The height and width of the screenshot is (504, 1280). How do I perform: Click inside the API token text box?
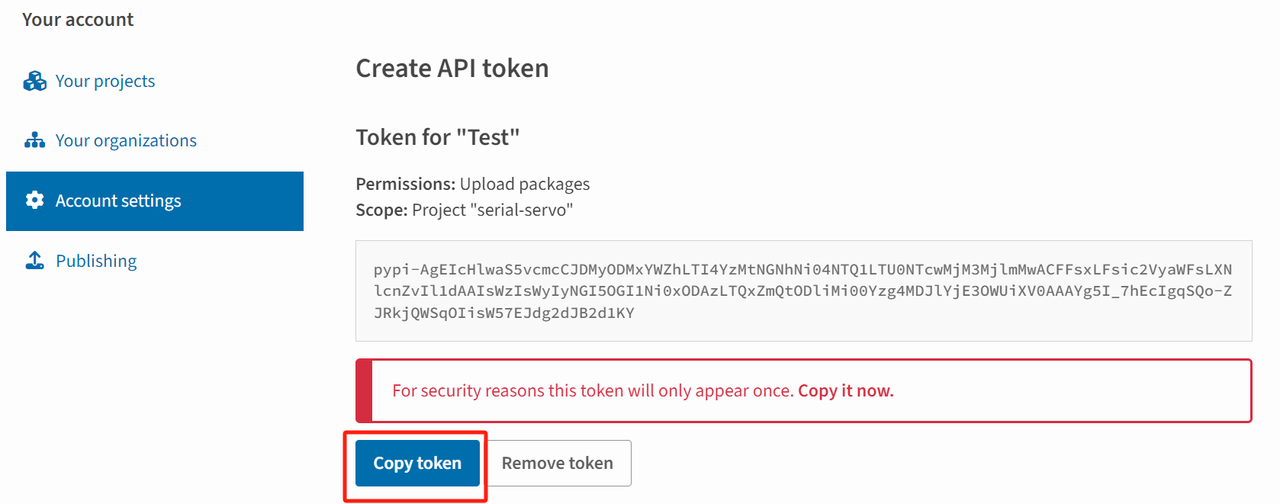pyautogui.click(x=804, y=291)
